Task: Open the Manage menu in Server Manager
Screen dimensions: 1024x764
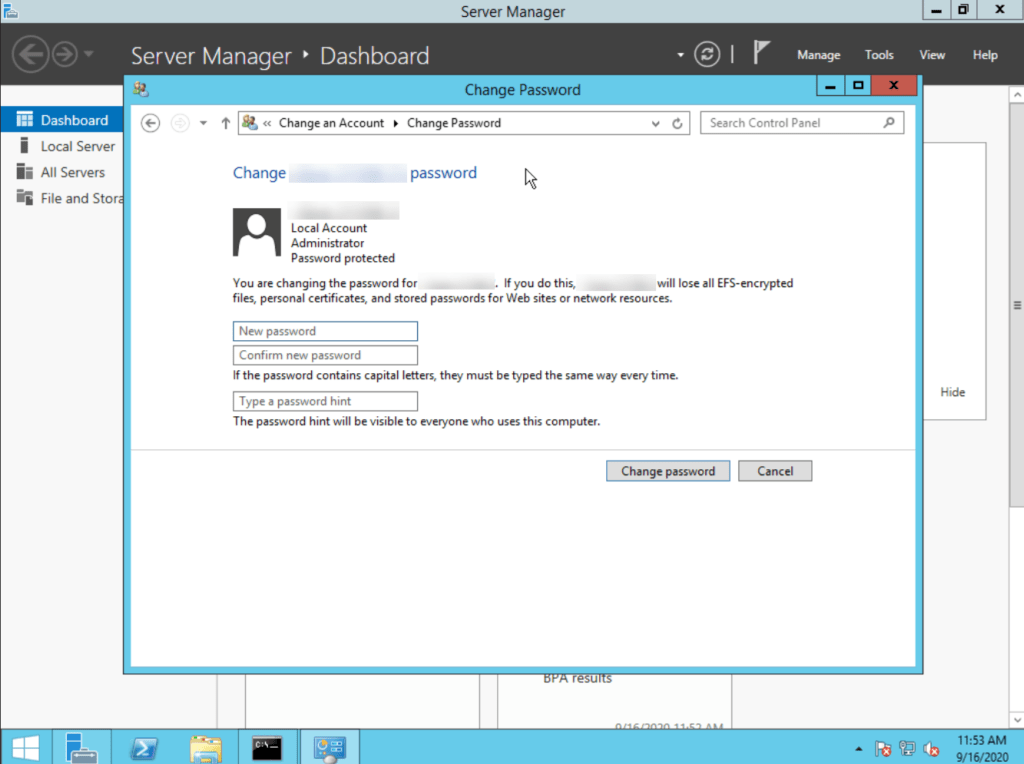Action: [818, 54]
